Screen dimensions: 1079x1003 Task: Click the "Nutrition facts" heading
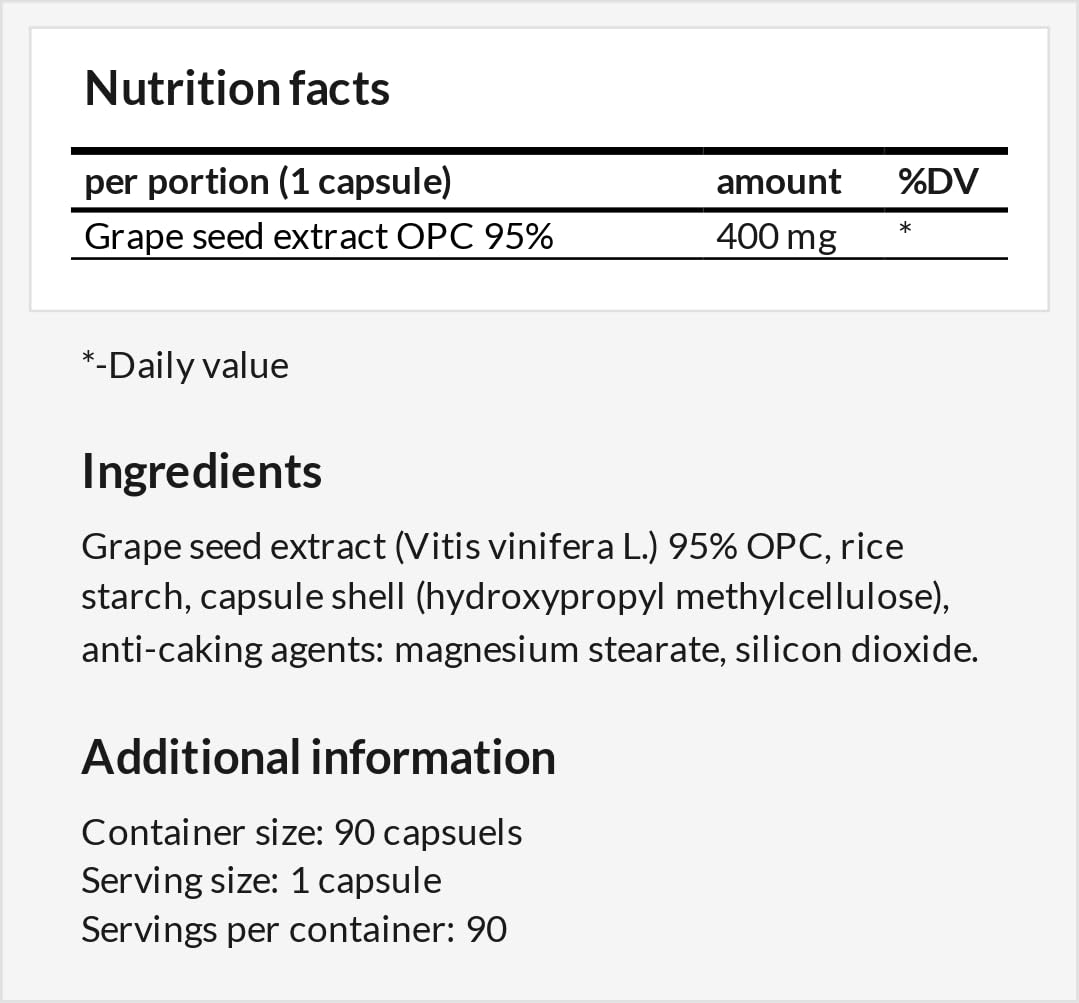pos(237,88)
